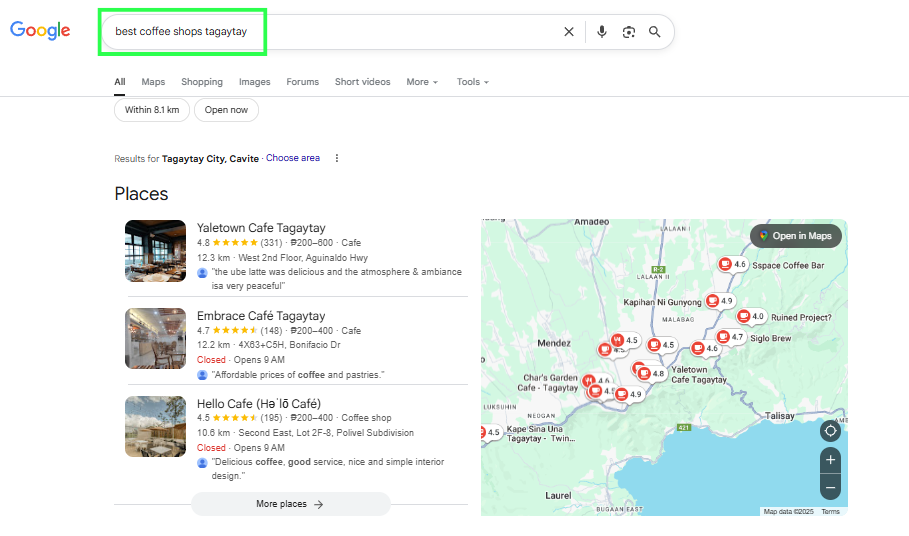Click the 4.9 pin near Char's Garden Cafe
The height and width of the screenshot is (536, 909).
coord(628,394)
